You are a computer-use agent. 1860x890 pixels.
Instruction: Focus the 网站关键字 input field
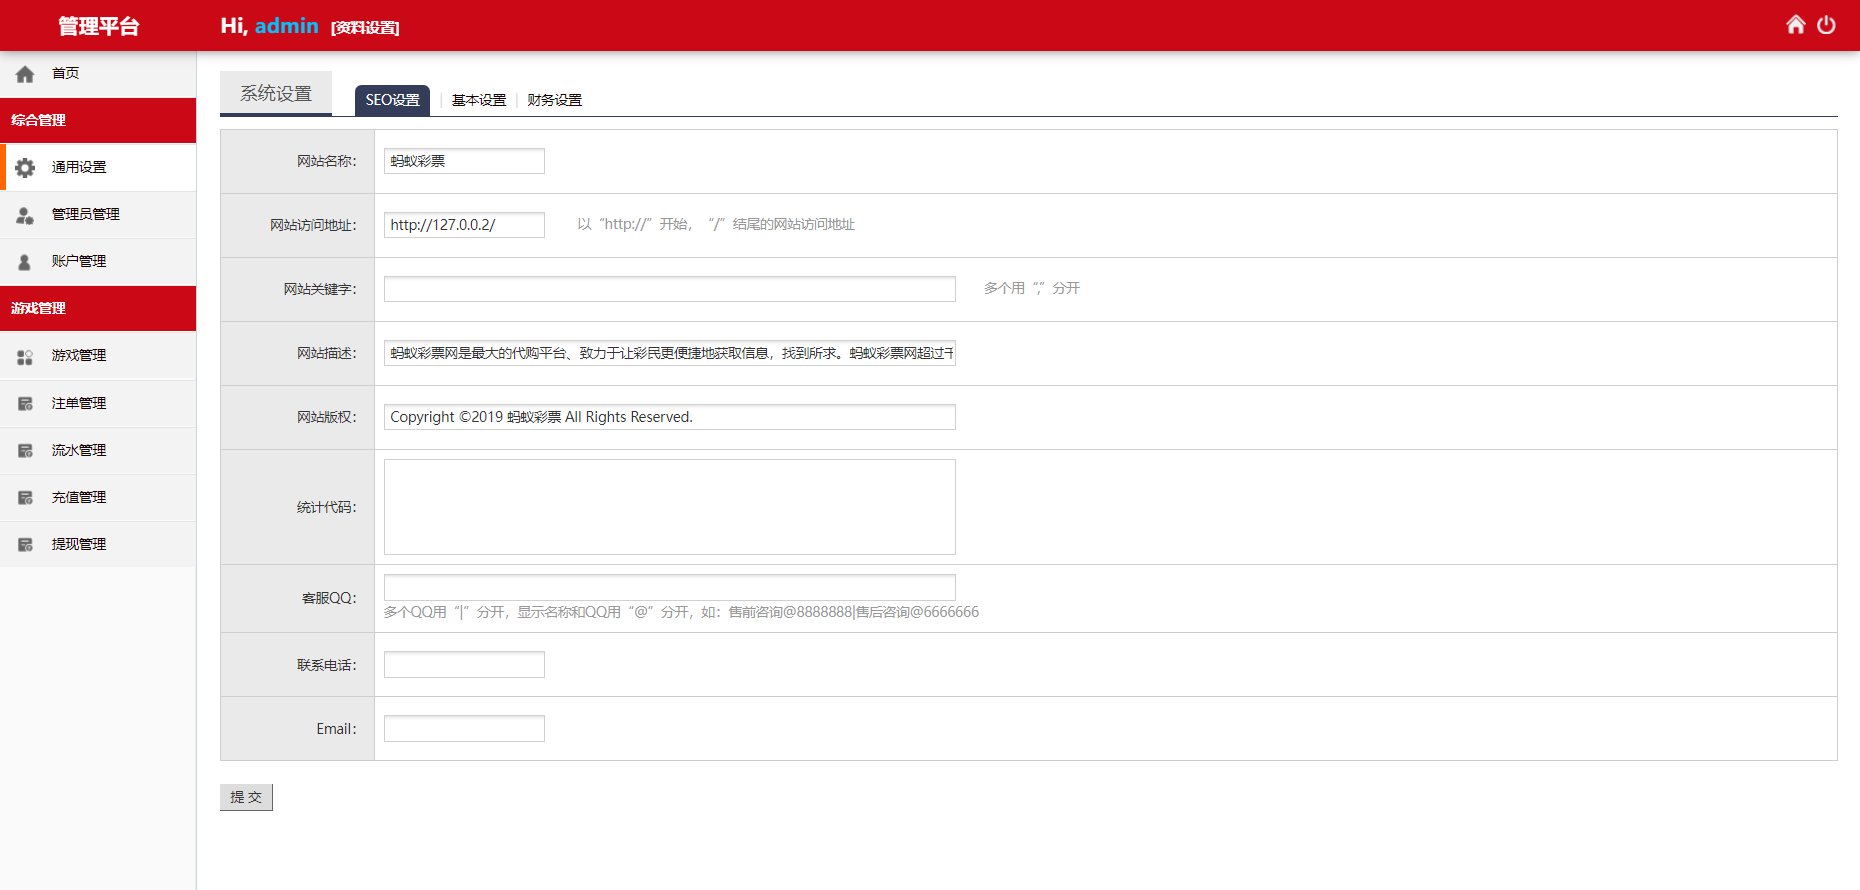coord(670,289)
